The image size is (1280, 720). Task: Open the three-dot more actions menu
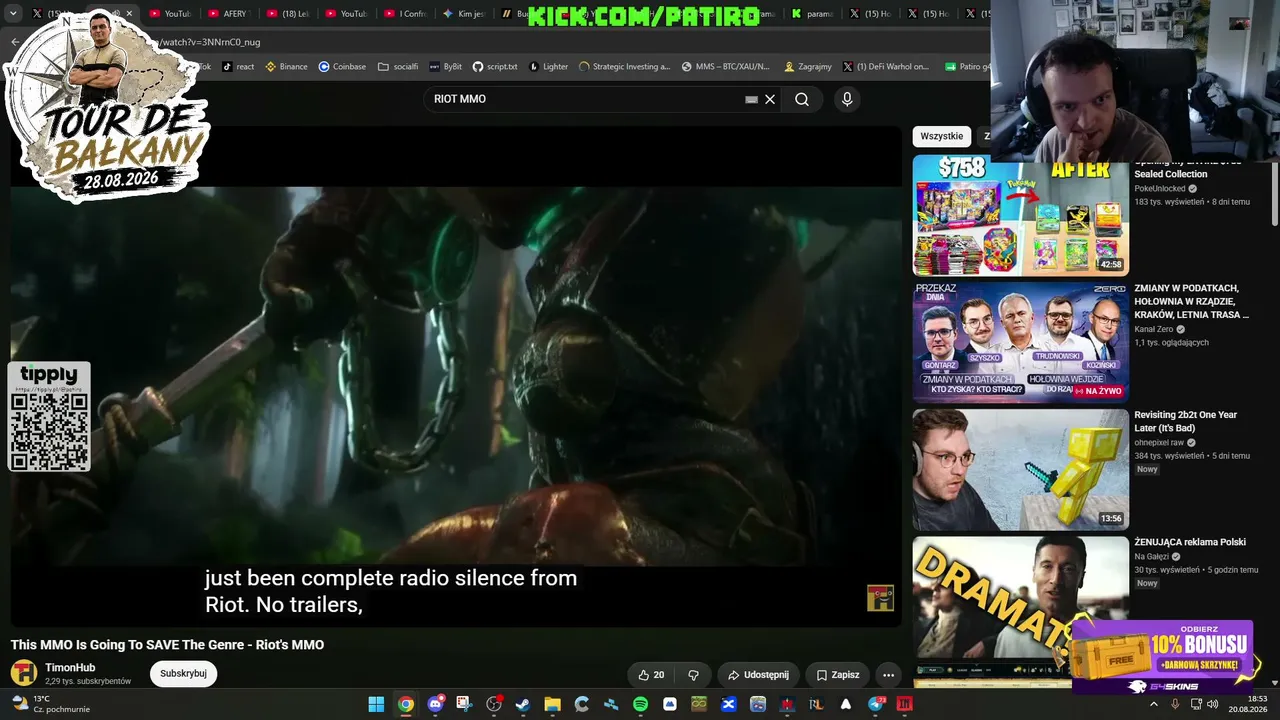pyautogui.click(x=888, y=675)
